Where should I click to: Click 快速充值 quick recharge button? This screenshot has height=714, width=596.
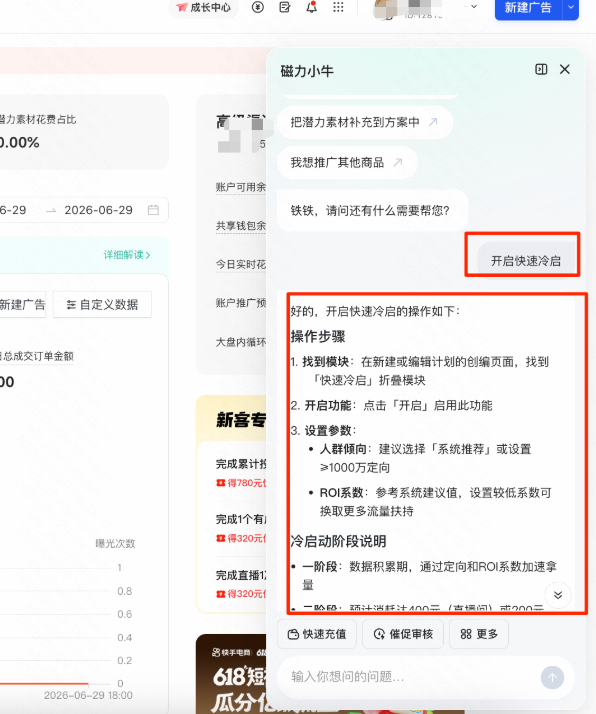[x=318, y=634]
